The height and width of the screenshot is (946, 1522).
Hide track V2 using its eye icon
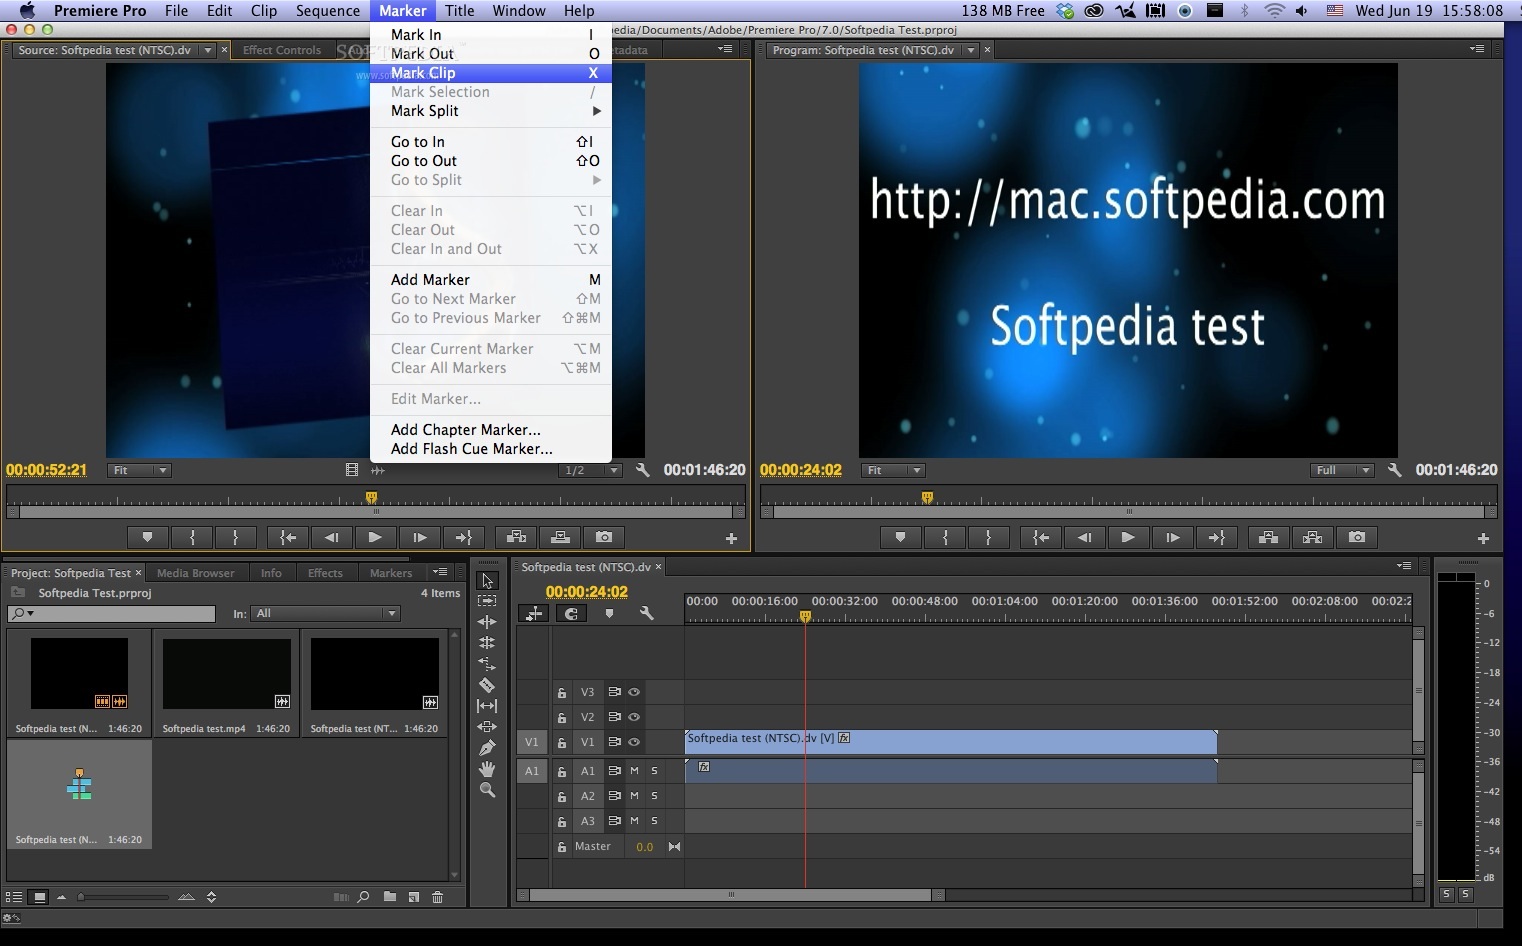[634, 717]
